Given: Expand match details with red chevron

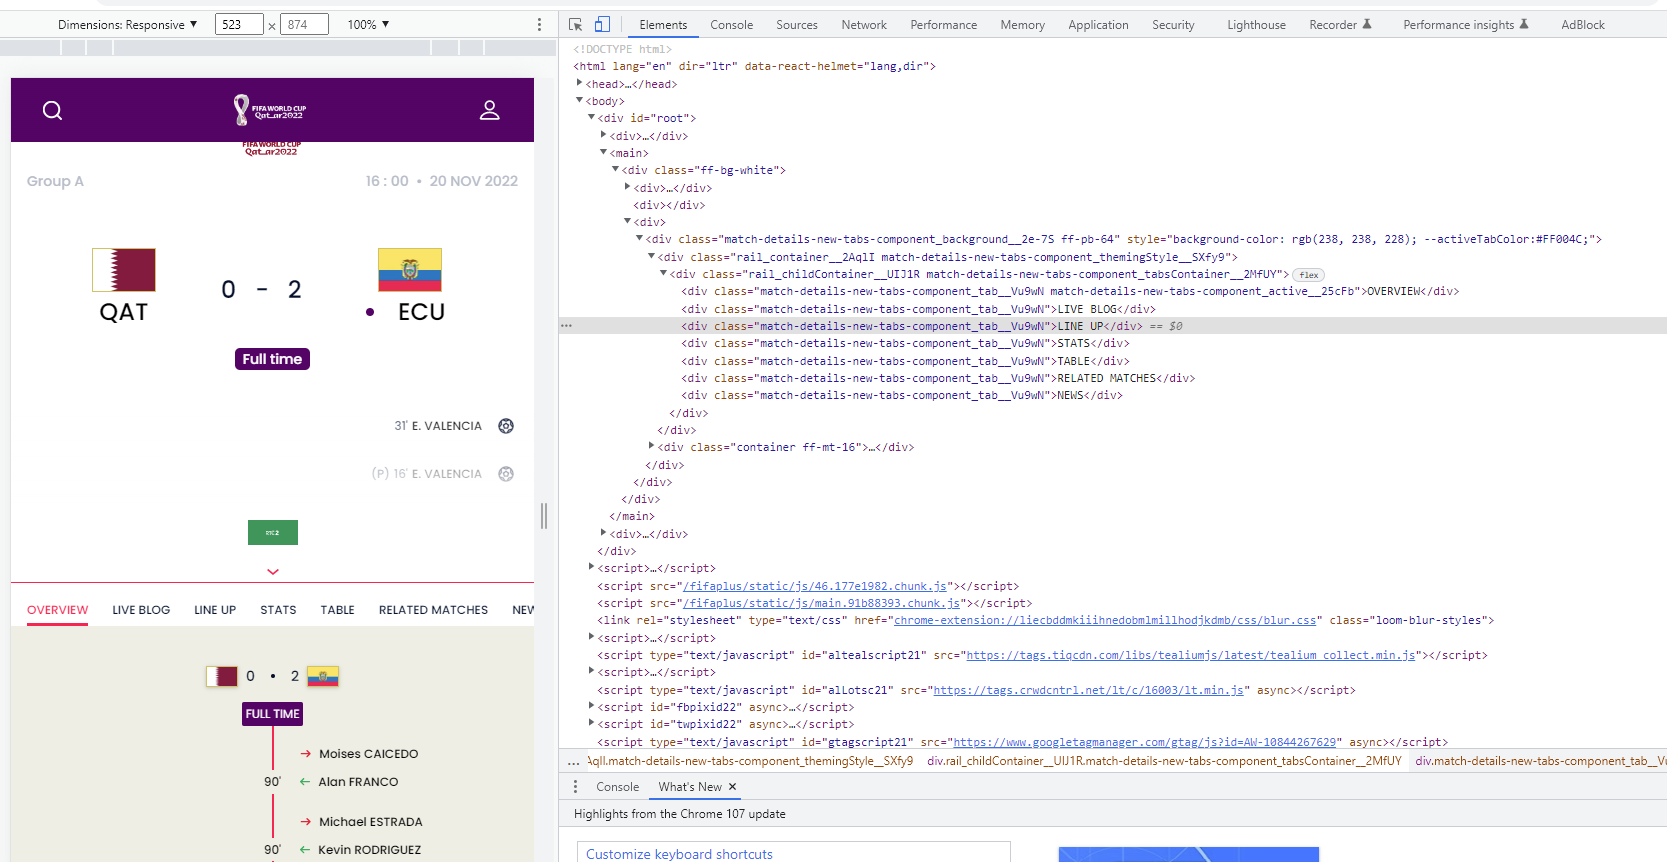Looking at the screenshot, I should [273, 572].
